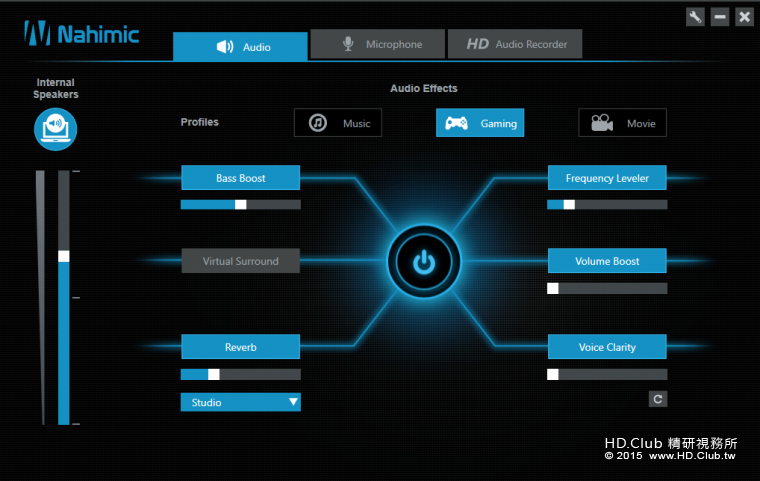
Task: Toggle the Volume Boost effect
Action: click(607, 261)
